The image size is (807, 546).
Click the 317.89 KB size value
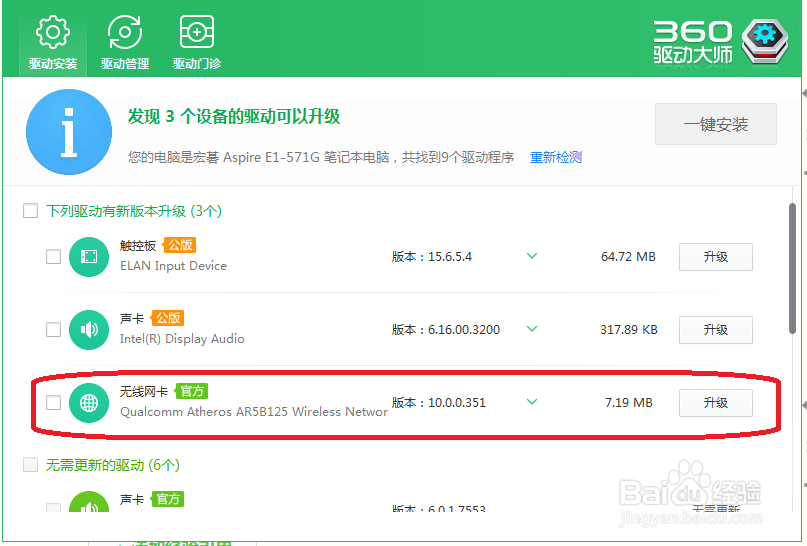click(x=628, y=330)
